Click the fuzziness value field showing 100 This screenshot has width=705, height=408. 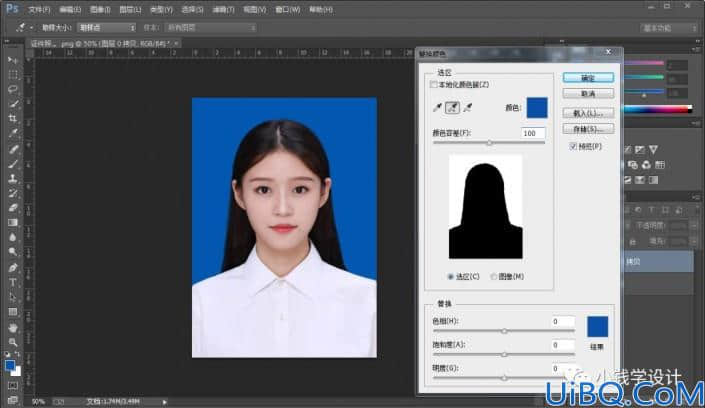pos(533,133)
